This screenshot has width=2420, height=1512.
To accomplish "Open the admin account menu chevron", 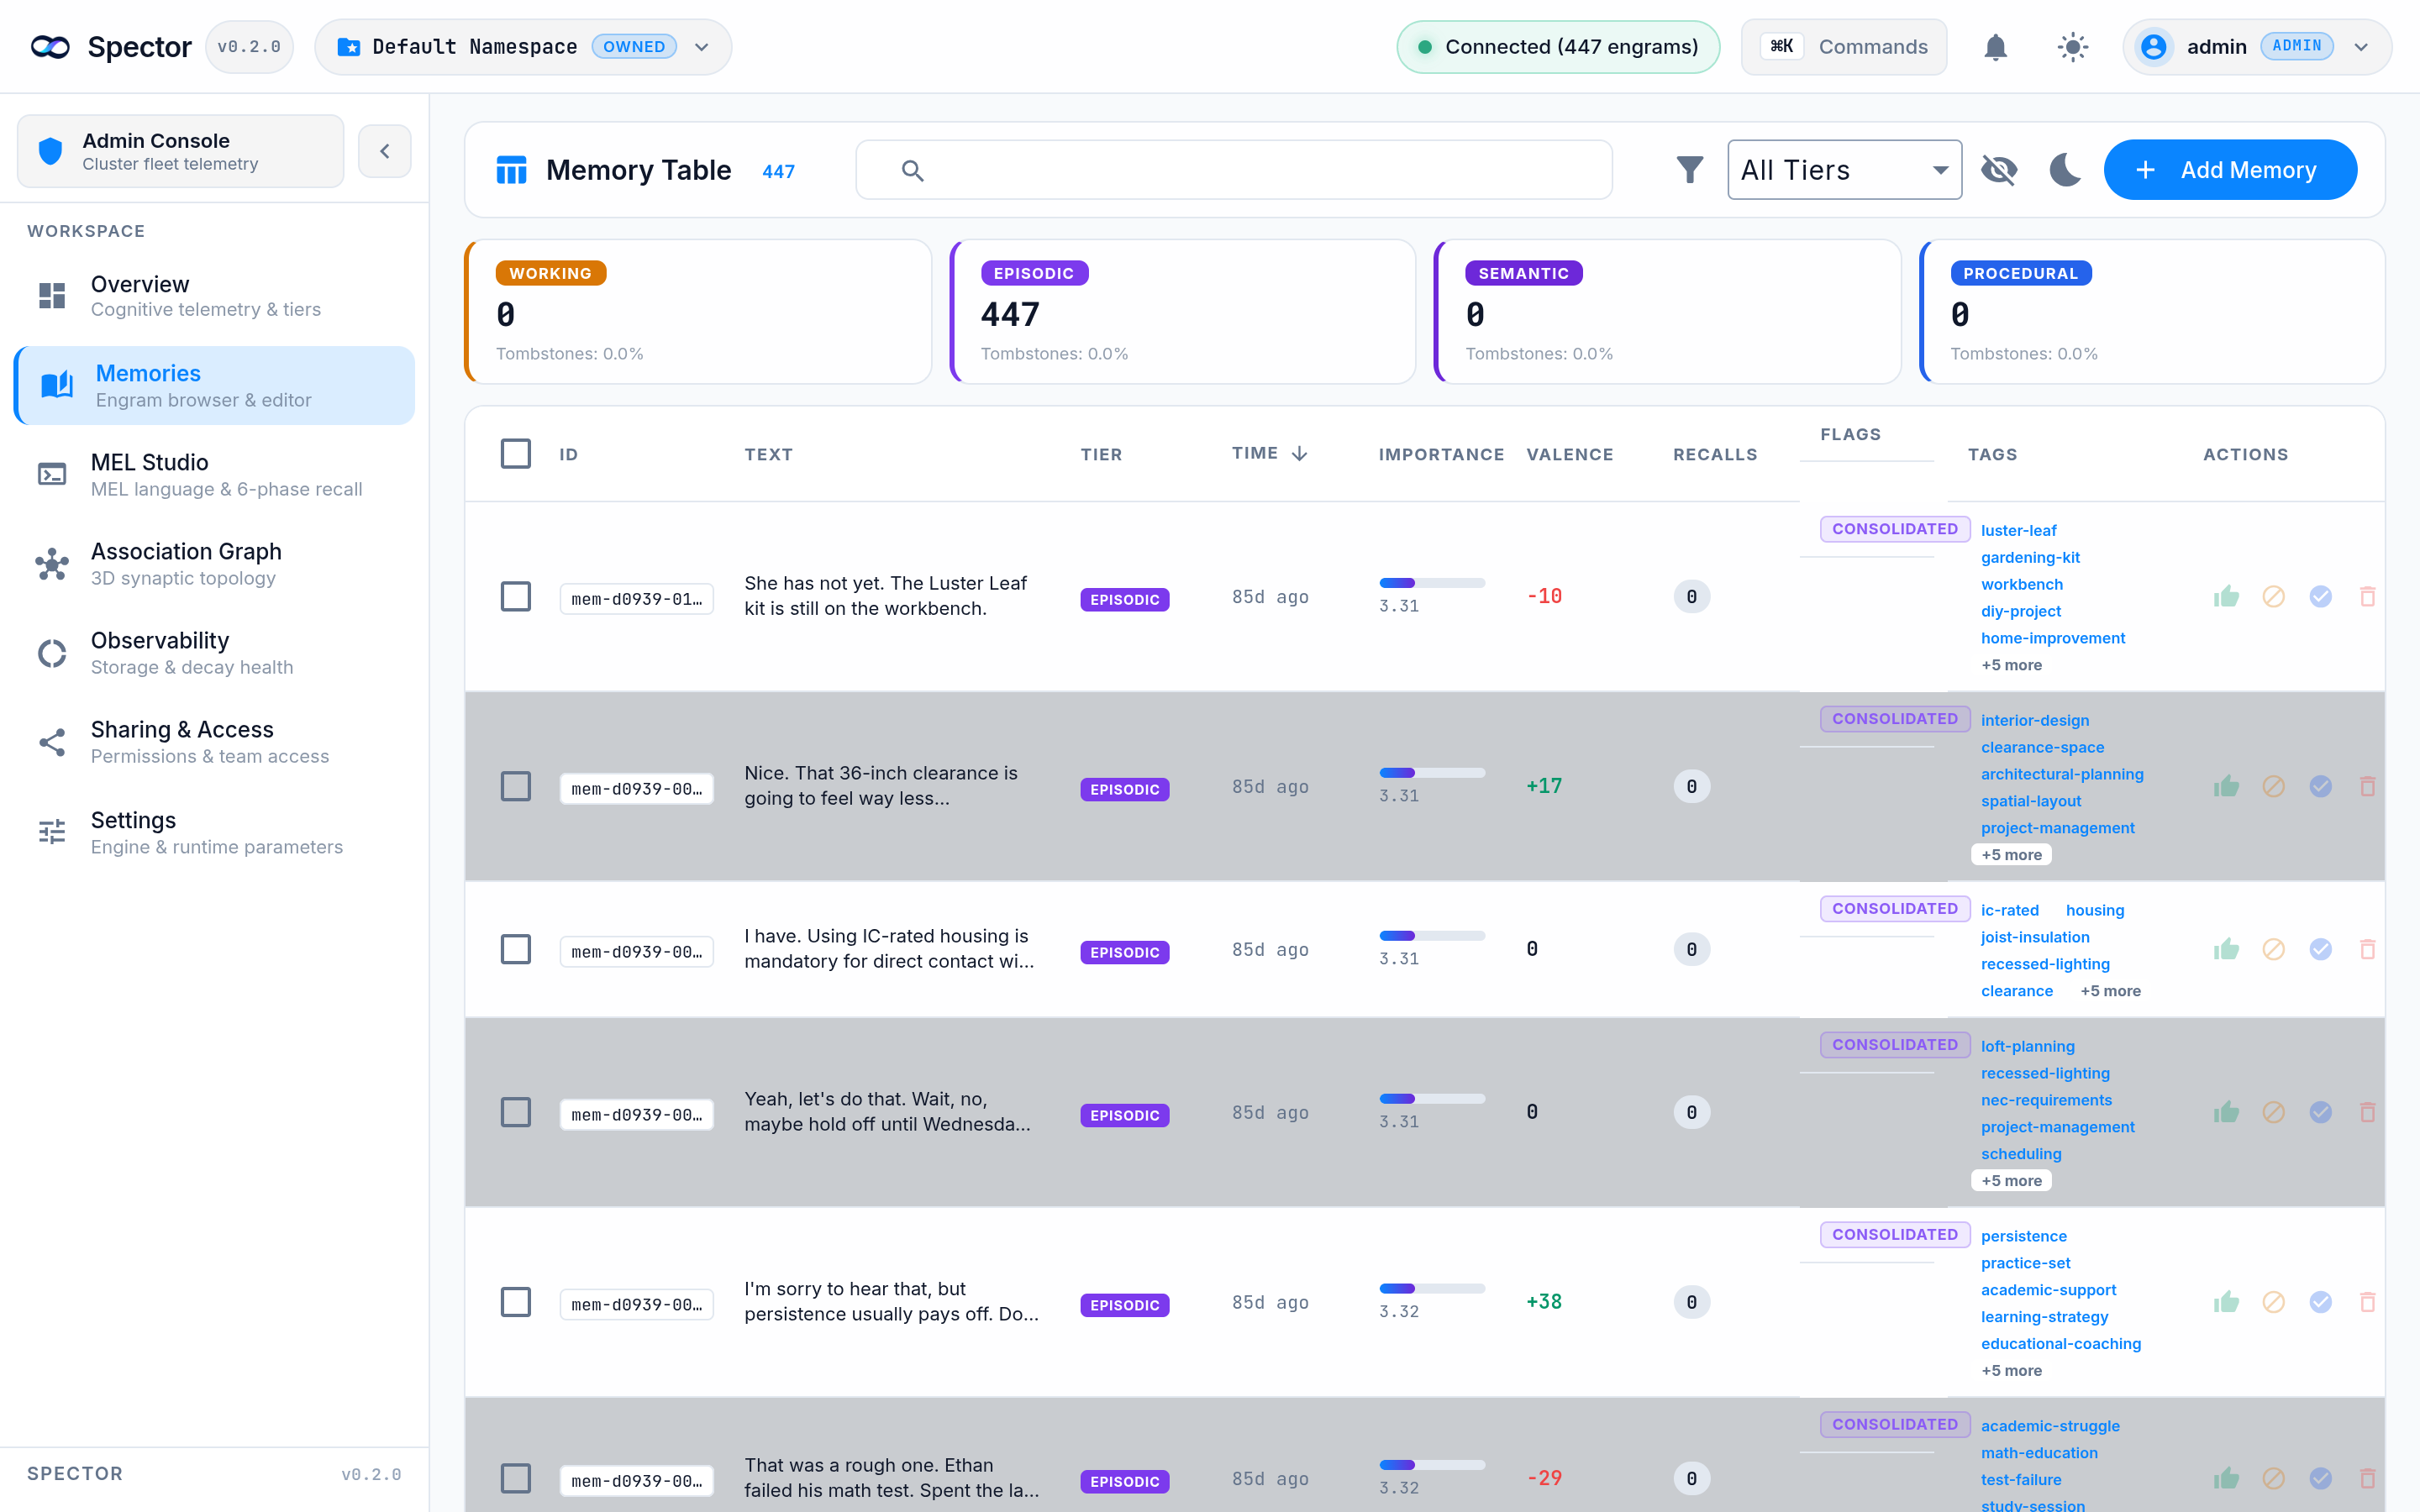I will 2361,47.
